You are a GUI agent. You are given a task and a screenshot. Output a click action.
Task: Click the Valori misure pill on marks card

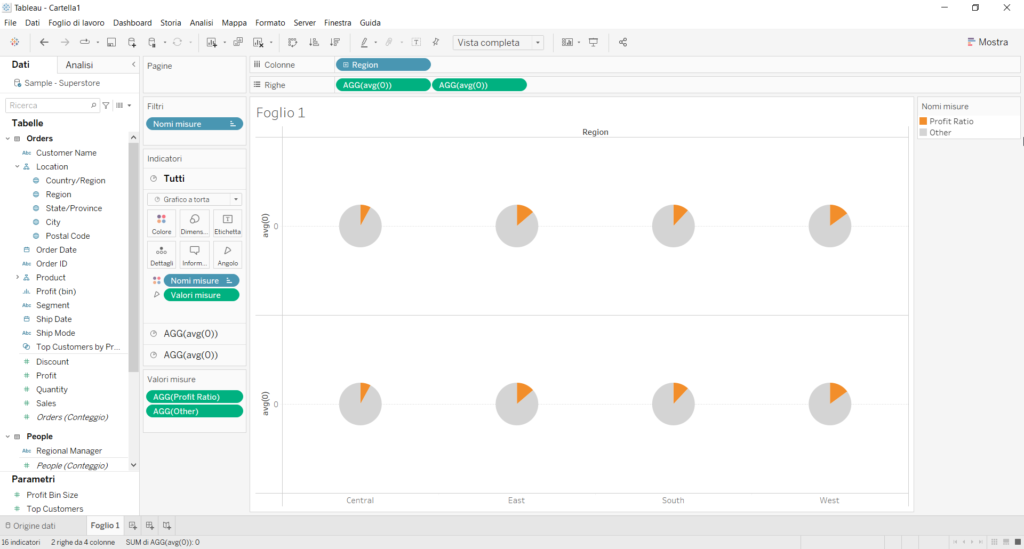pyautogui.click(x=201, y=295)
